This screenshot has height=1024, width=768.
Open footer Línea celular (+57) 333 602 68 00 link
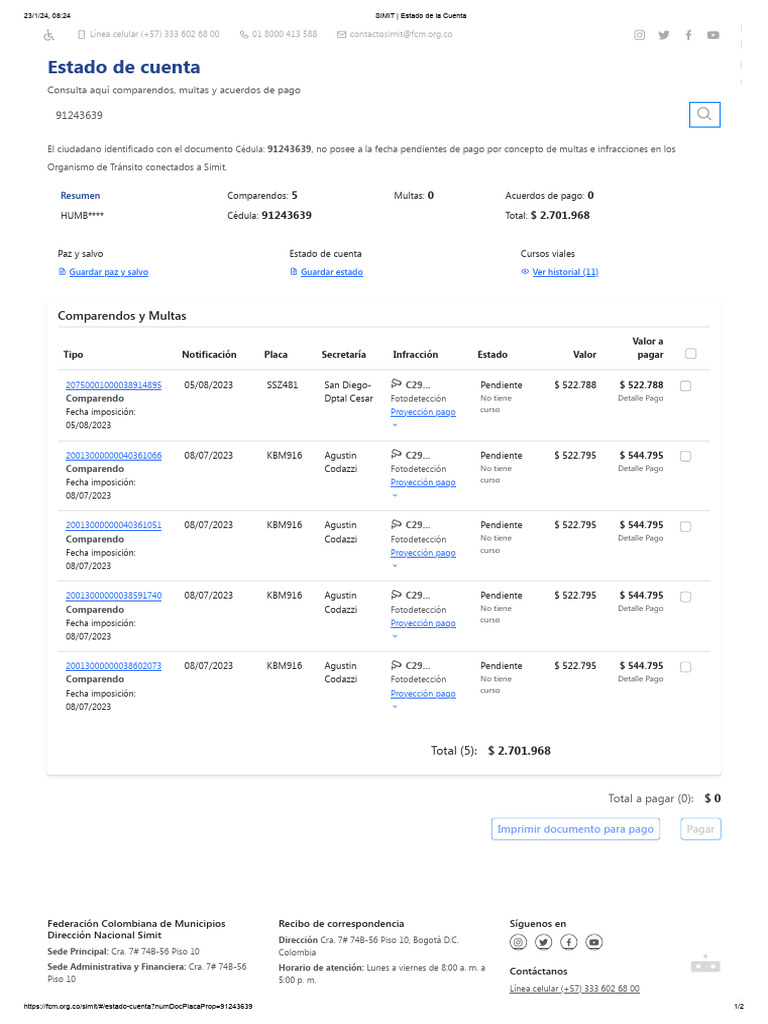click(575, 989)
